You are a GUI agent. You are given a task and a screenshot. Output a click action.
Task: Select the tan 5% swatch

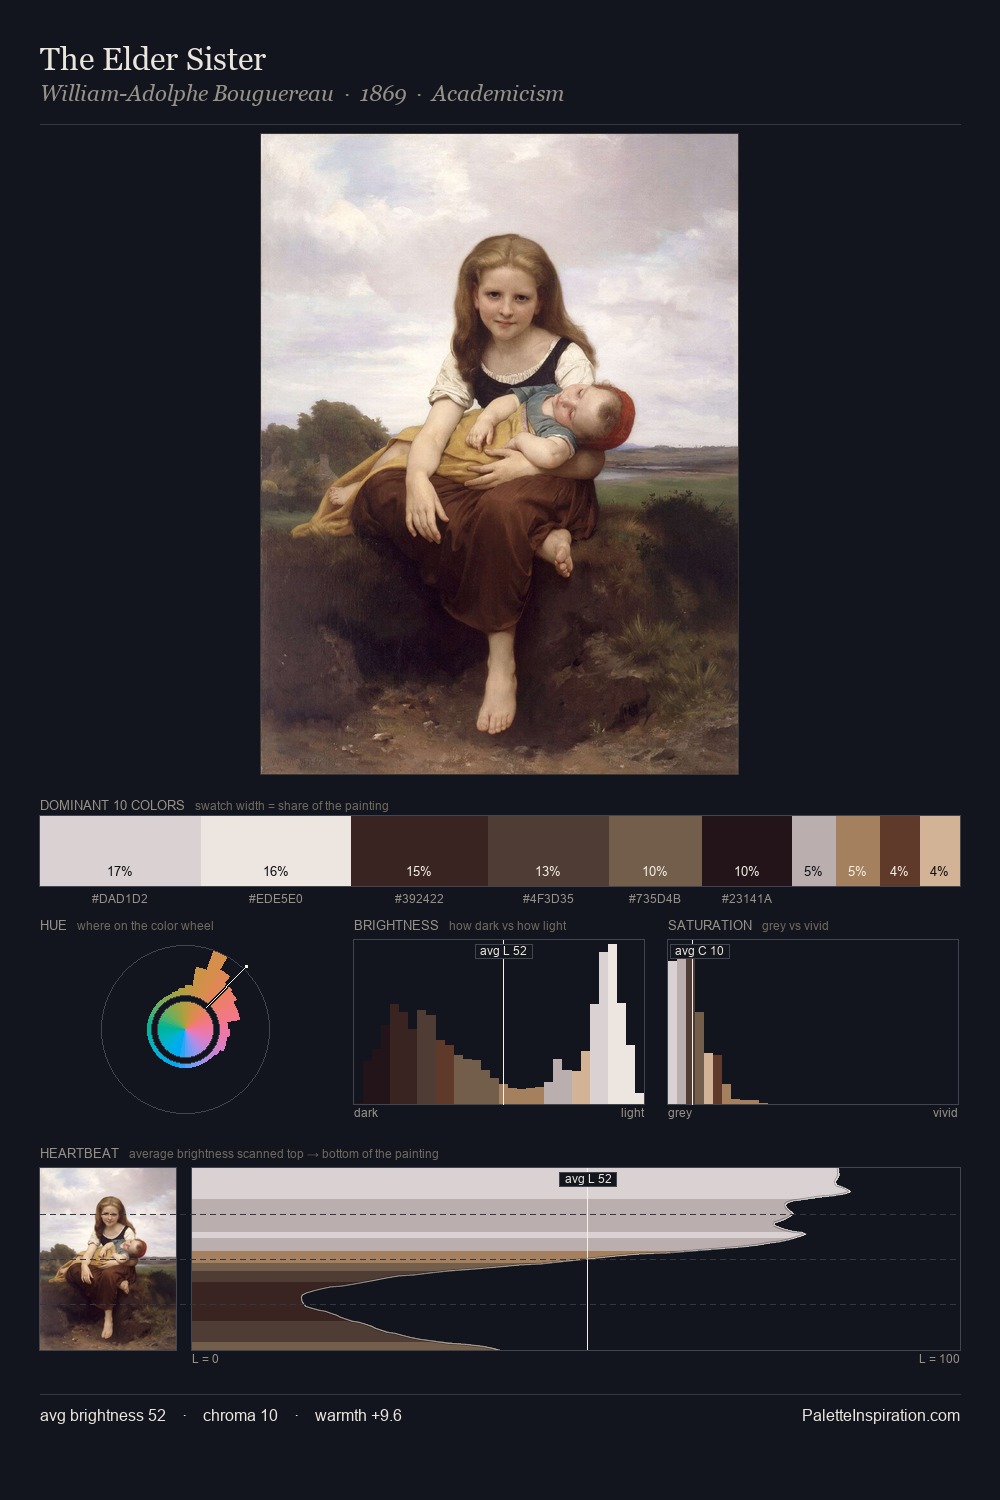tap(858, 851)
